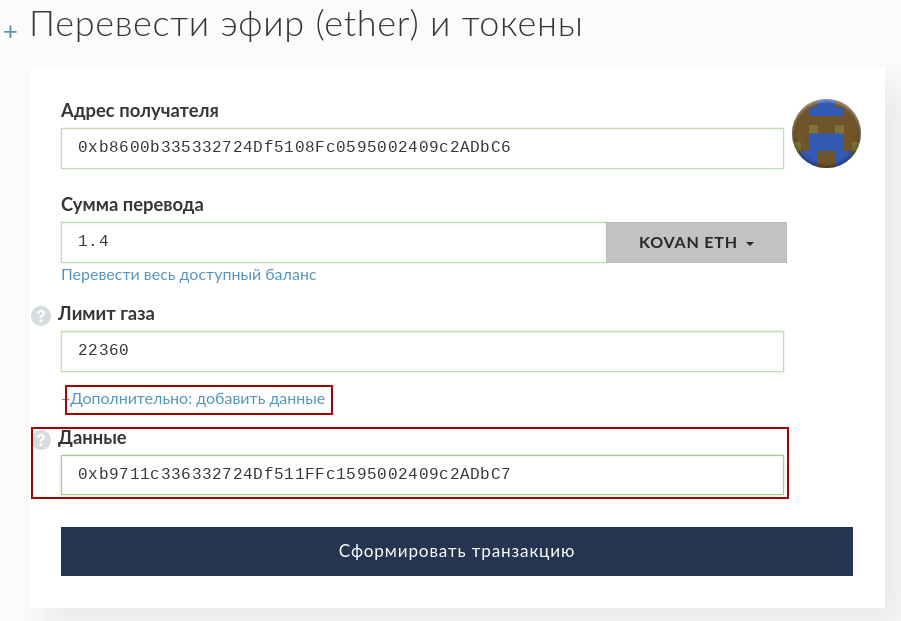901x621 pixels.
Task: Click the Данные label text
Action: [x=93, y=437]
